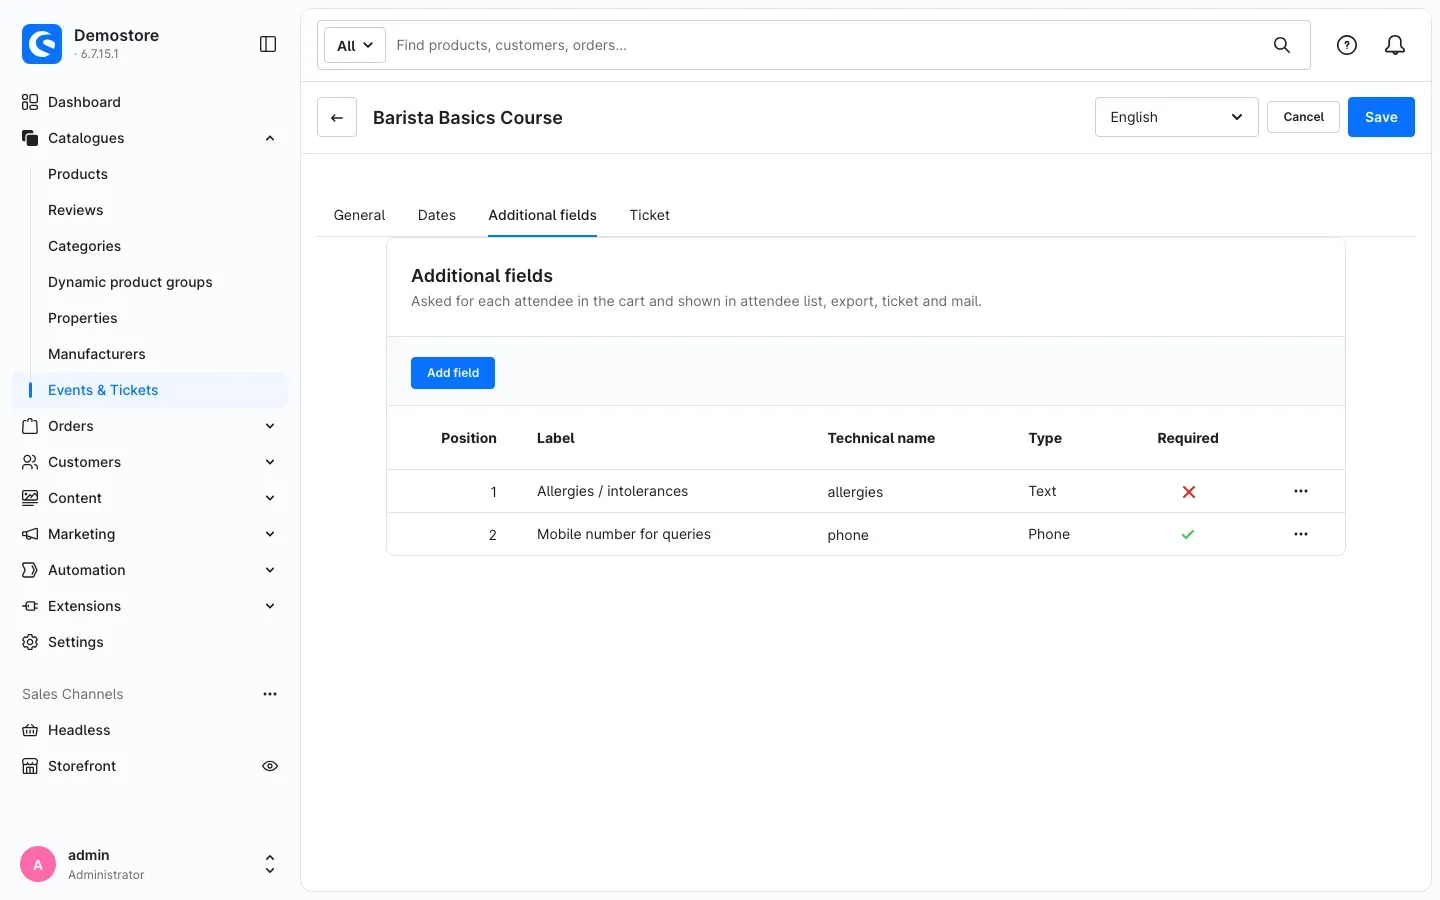Click the Sales Channels three-dot menu
Screen dimensions: 1440x900
[270, 694]
